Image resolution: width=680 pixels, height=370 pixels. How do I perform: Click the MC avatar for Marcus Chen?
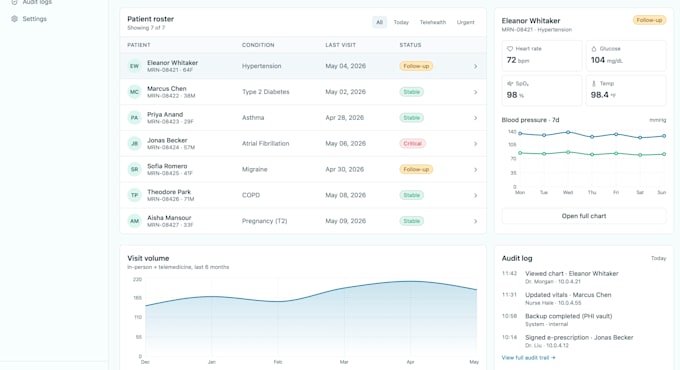tap(134, 92)
